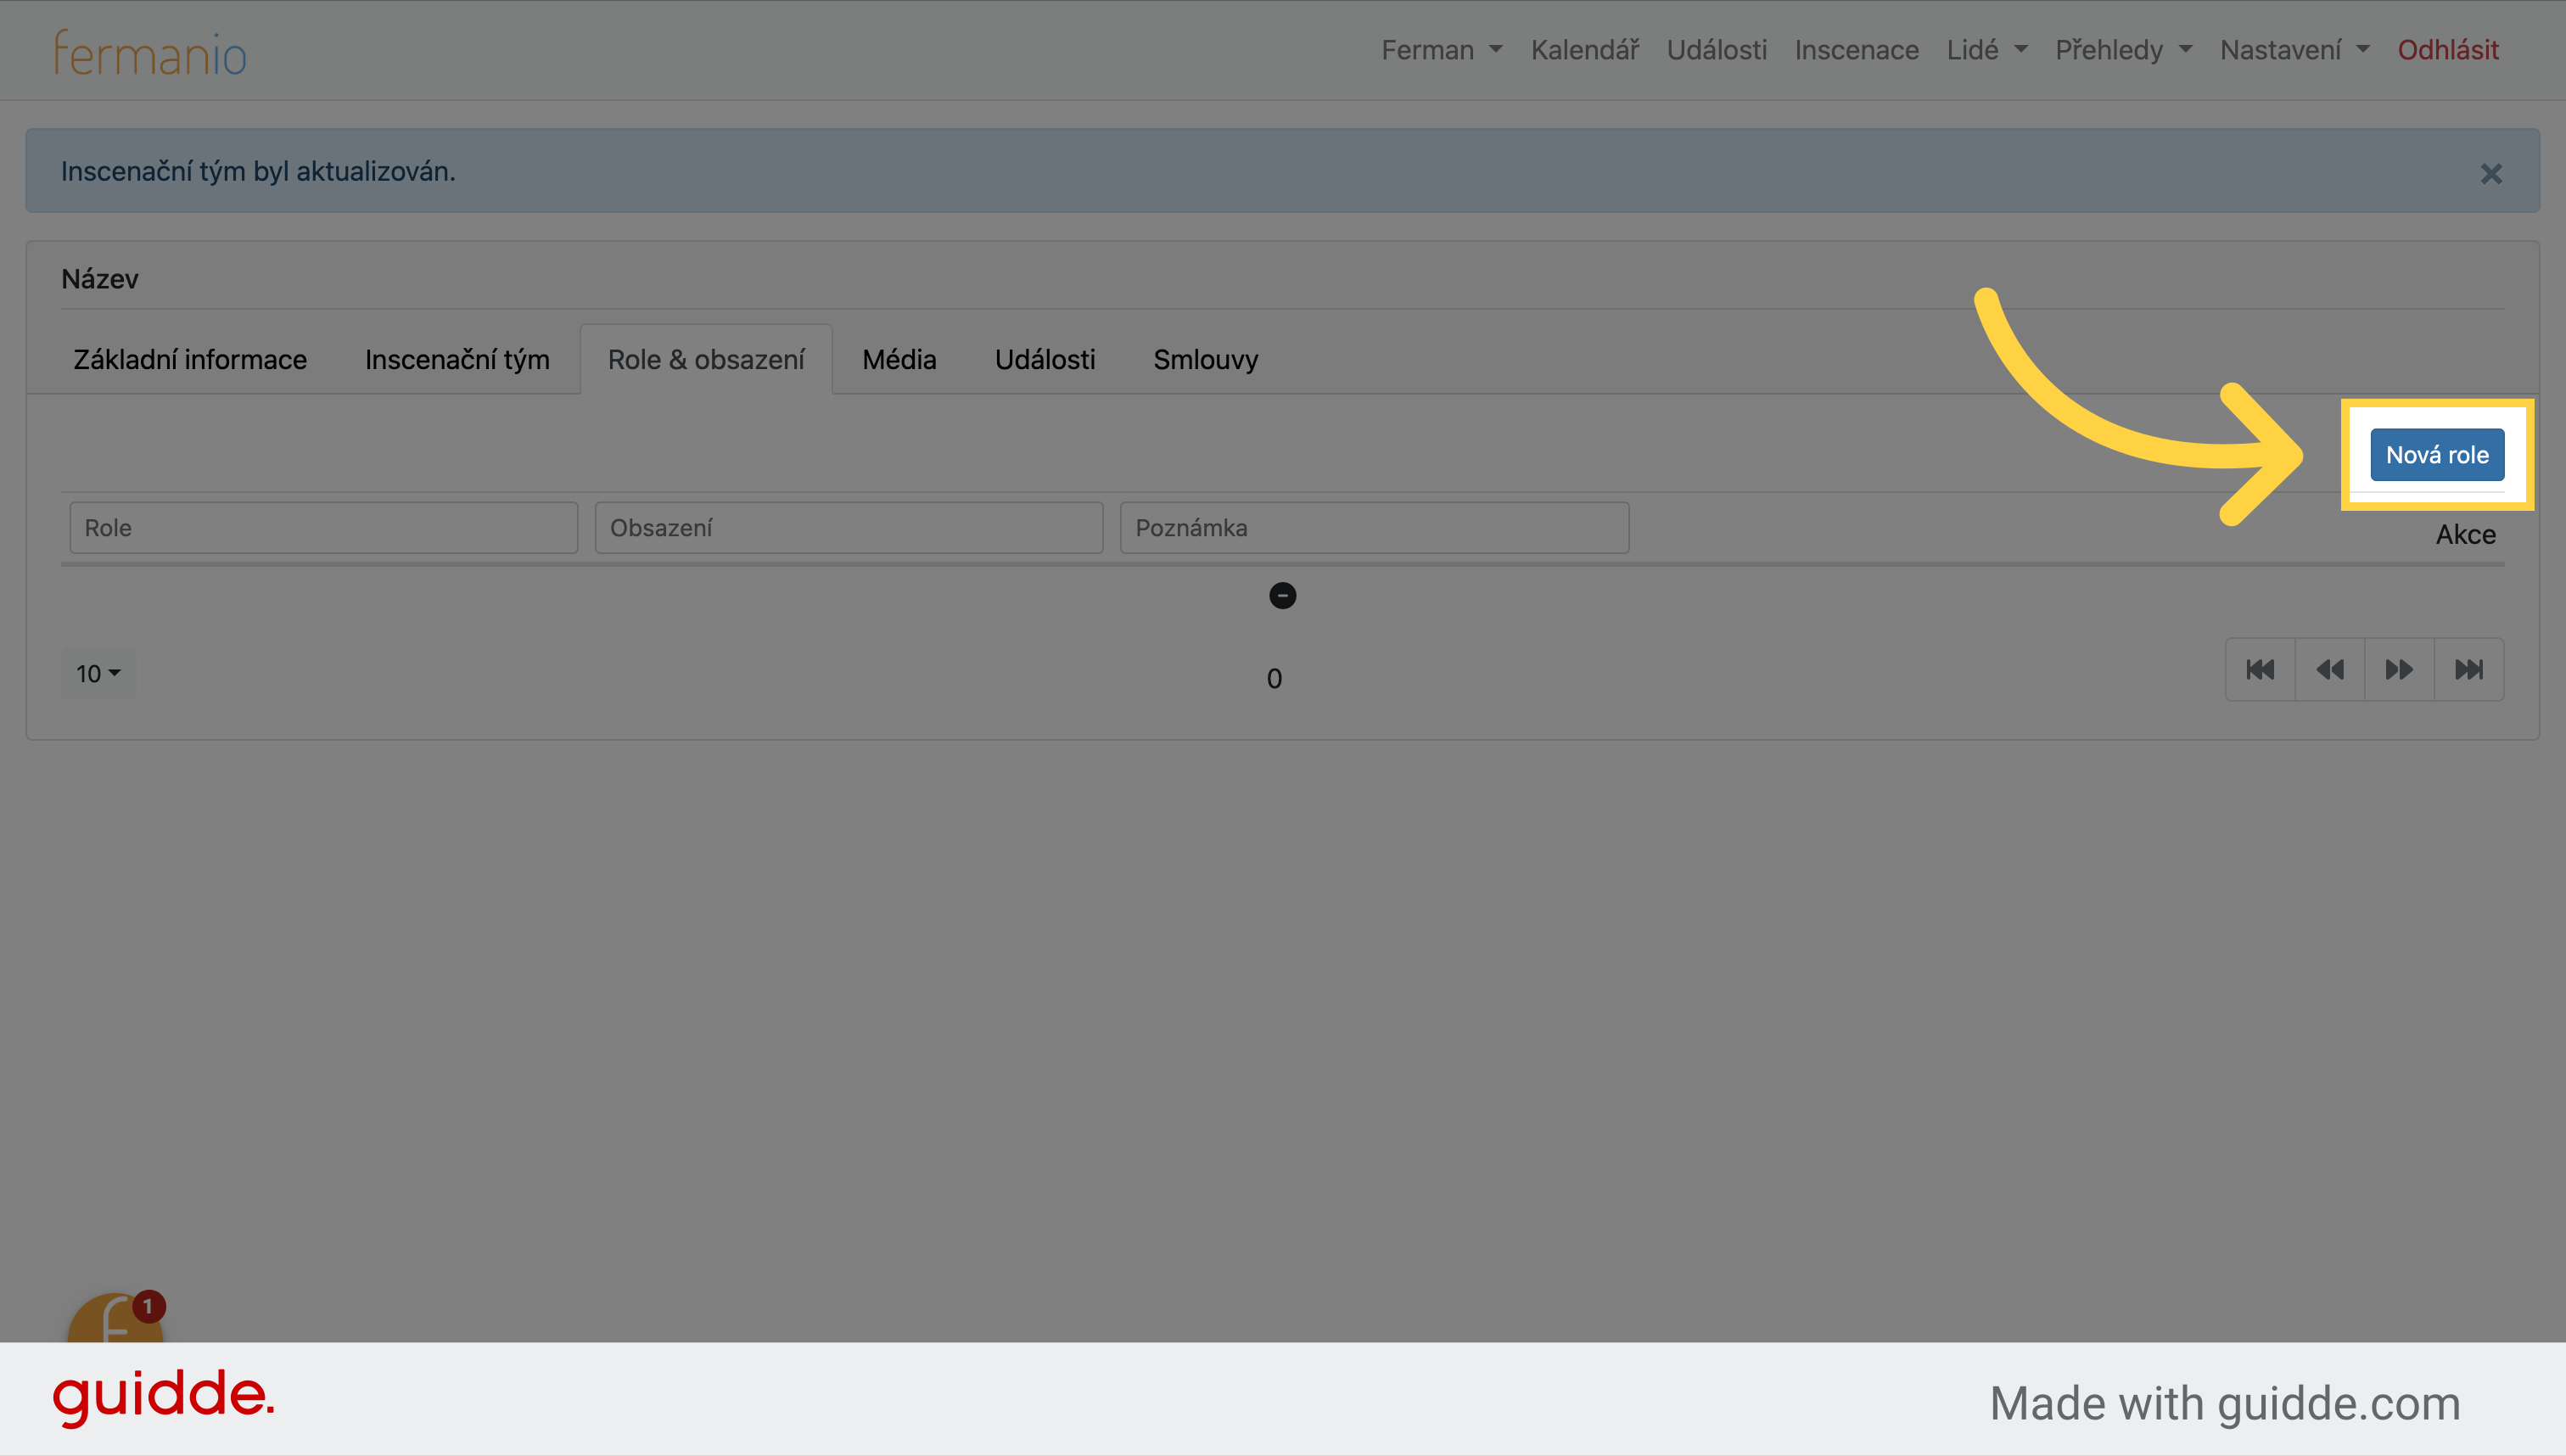This screenshot has height=1456, width=2566.
Task: Click the Nová role button
Action: pyautogui.click(x=2437, y=455)
